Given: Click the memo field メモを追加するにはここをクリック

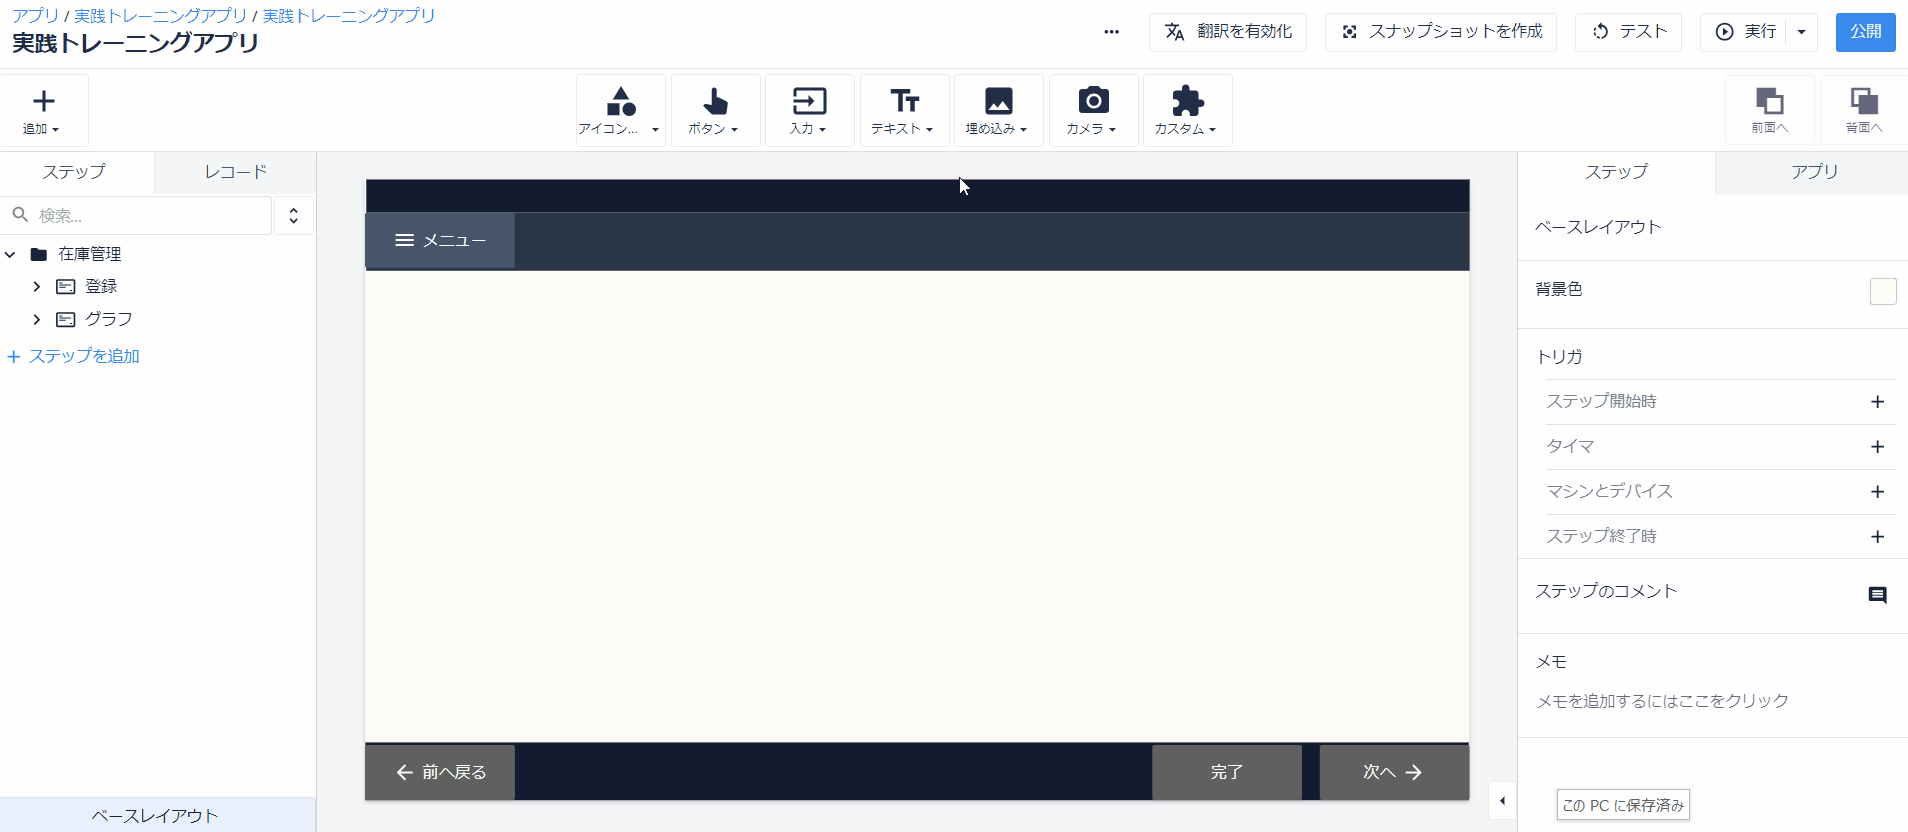Looking at the screenshot, I should (1662, 701).
